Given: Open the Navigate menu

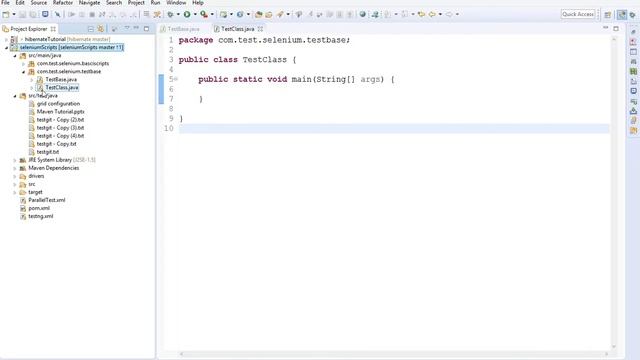Looking at the screenshot, I should 89,3.
